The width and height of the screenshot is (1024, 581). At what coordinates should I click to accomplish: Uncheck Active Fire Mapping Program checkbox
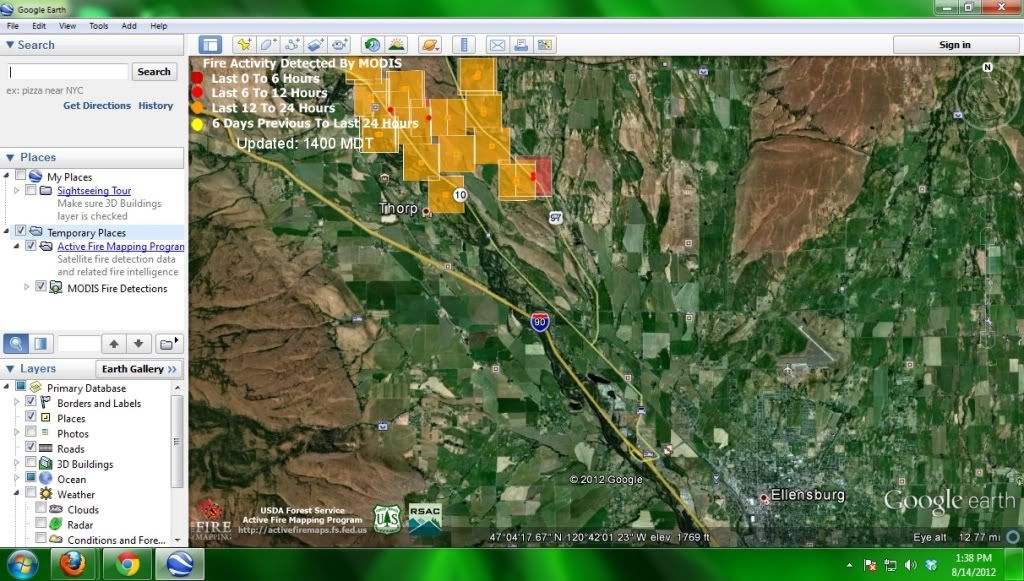(31, 246)
